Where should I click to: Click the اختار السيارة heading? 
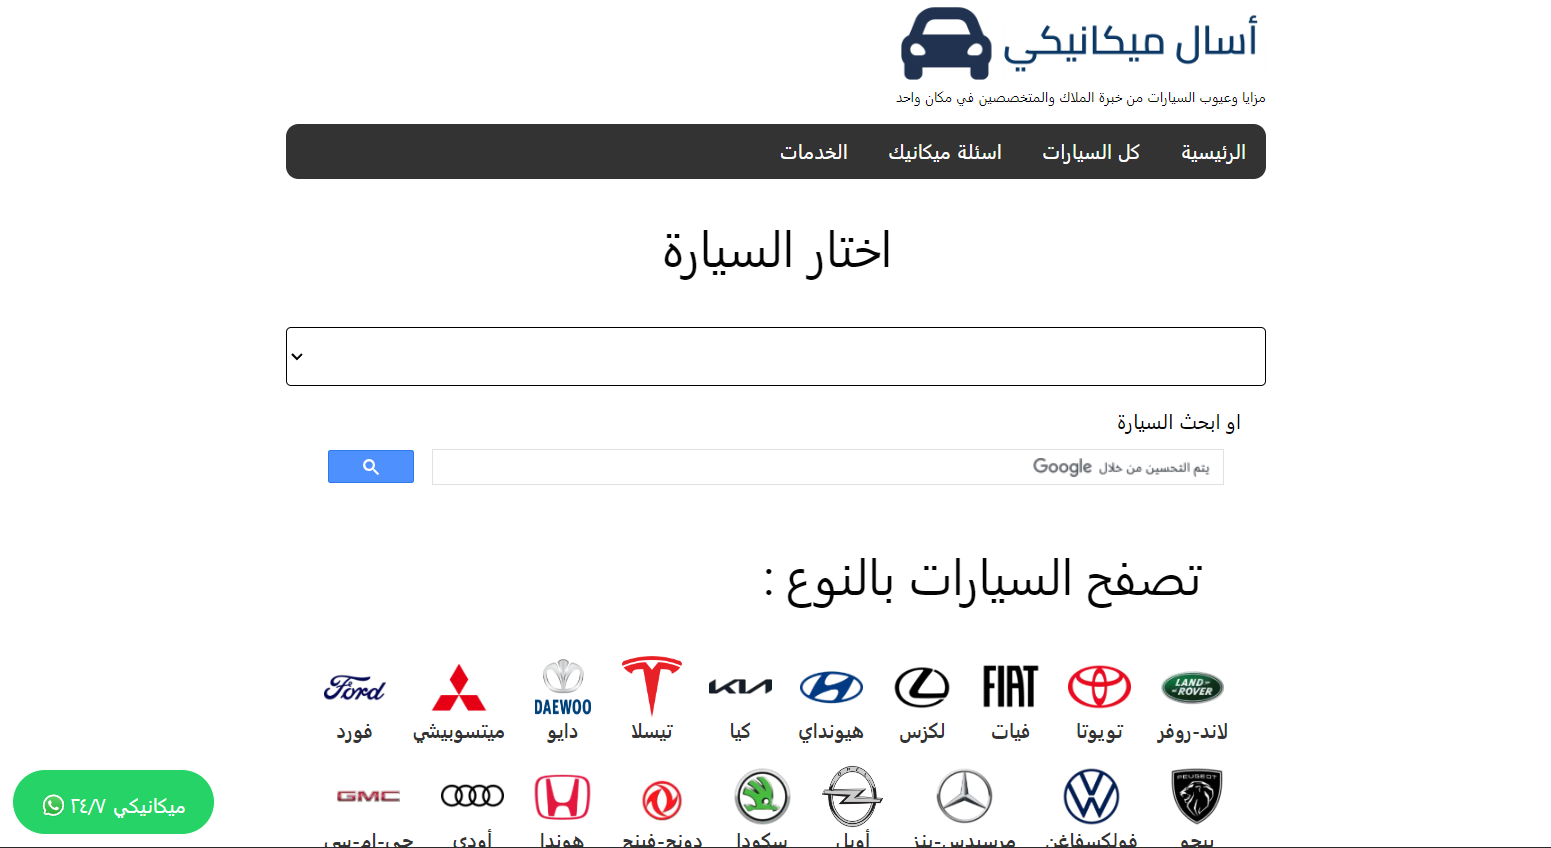[776, 250]
